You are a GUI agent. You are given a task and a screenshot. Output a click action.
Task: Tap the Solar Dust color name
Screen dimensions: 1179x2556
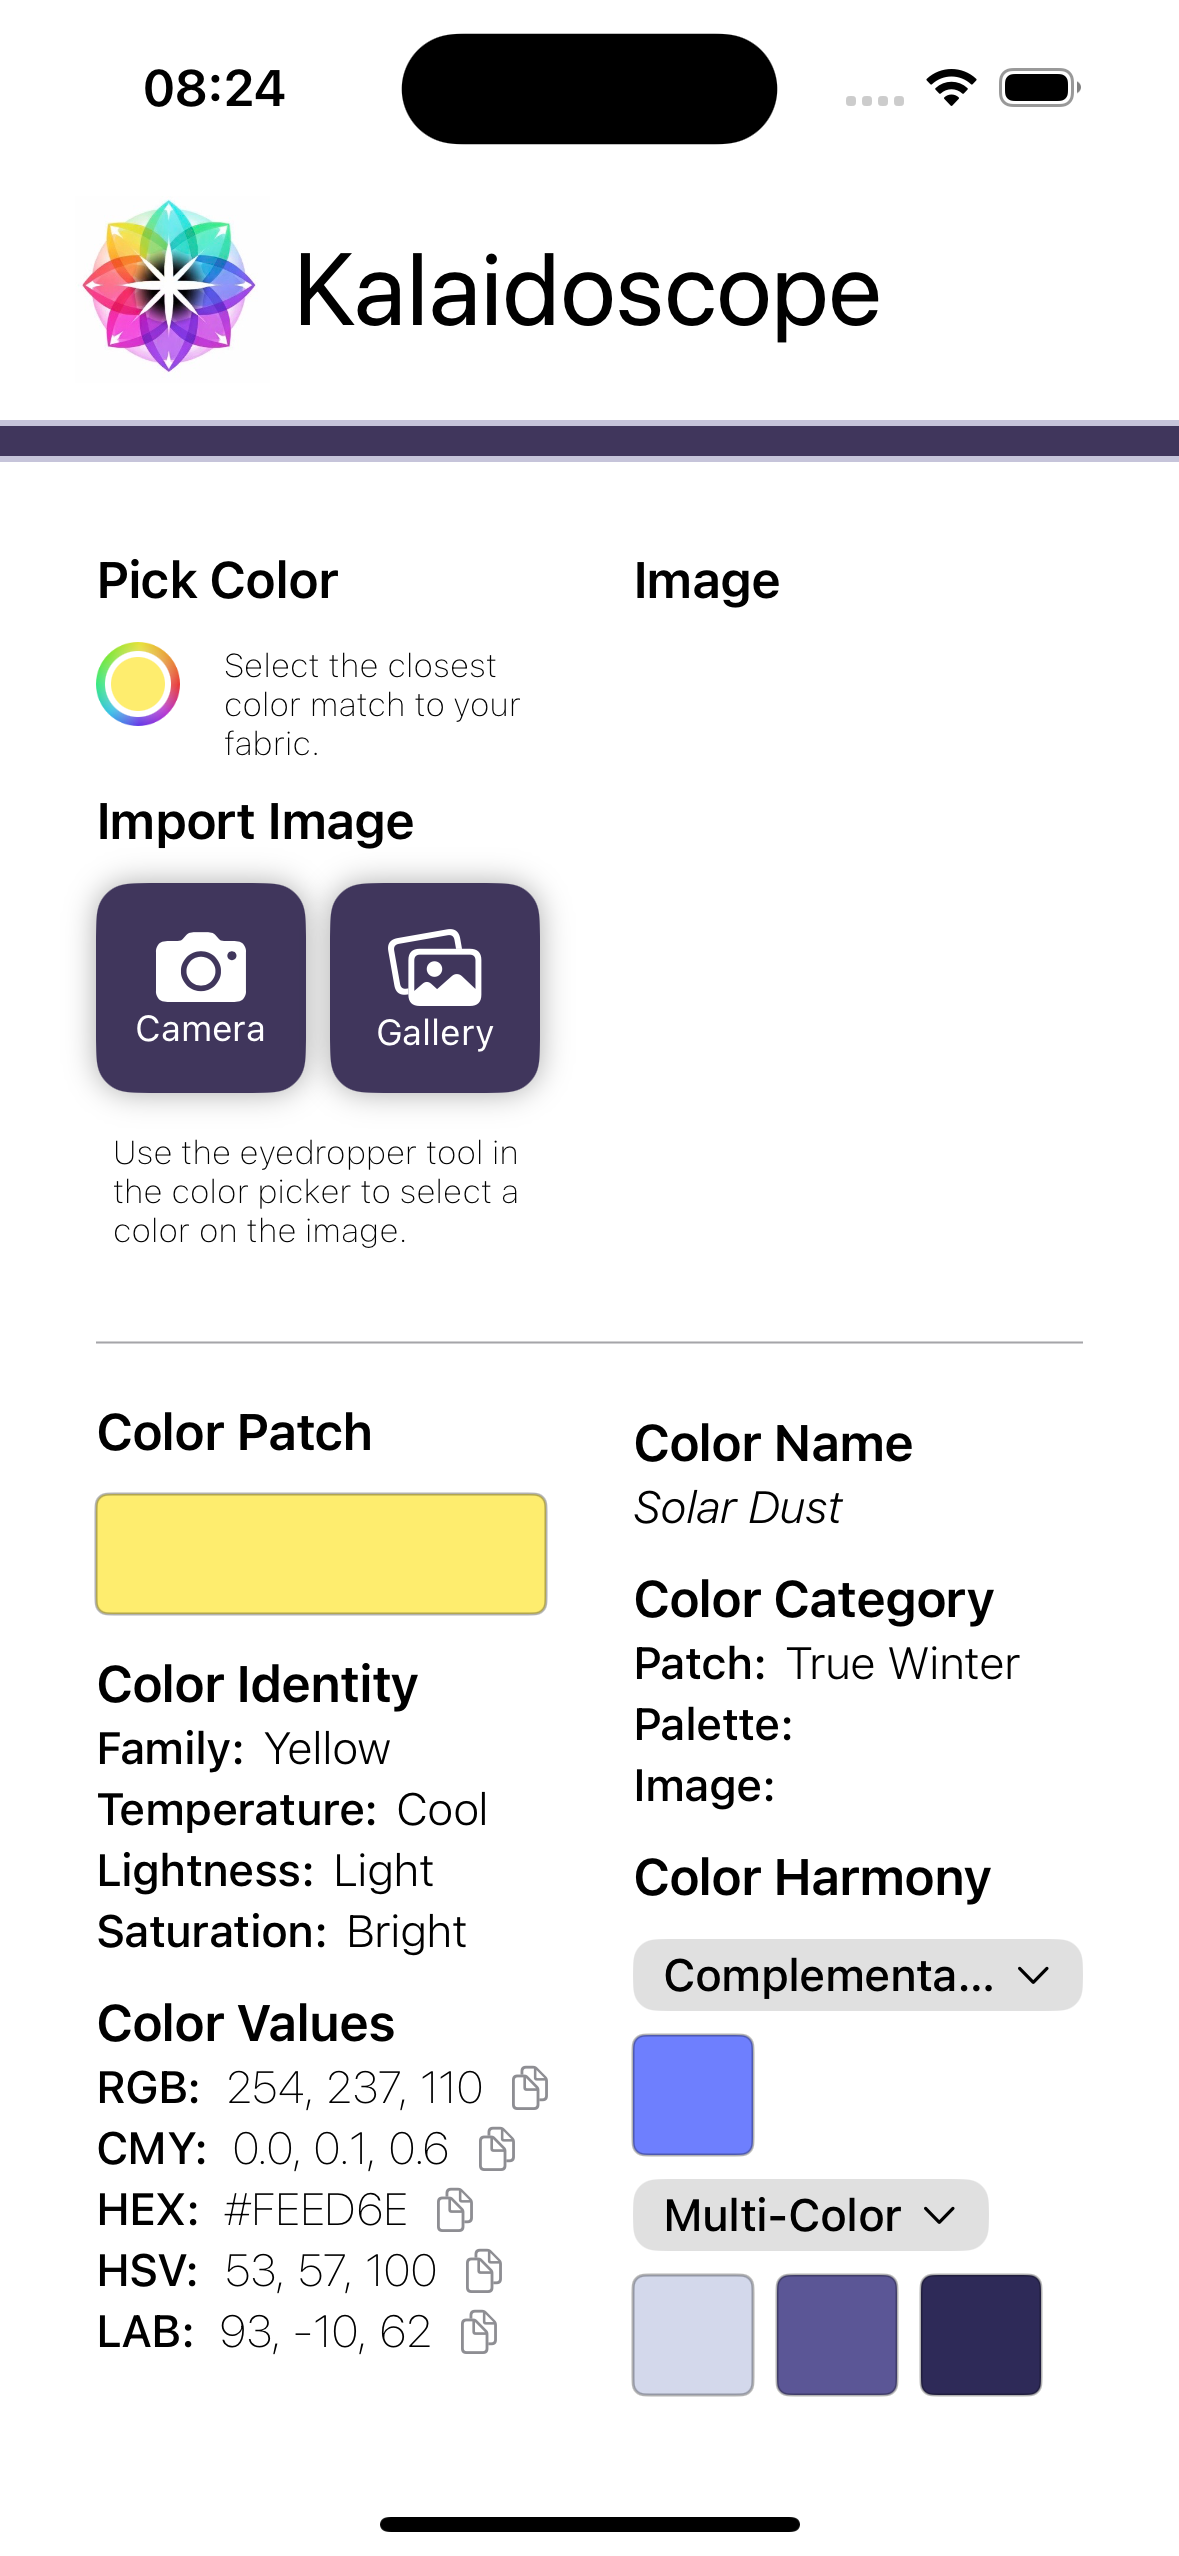[x=738, y=1507]
